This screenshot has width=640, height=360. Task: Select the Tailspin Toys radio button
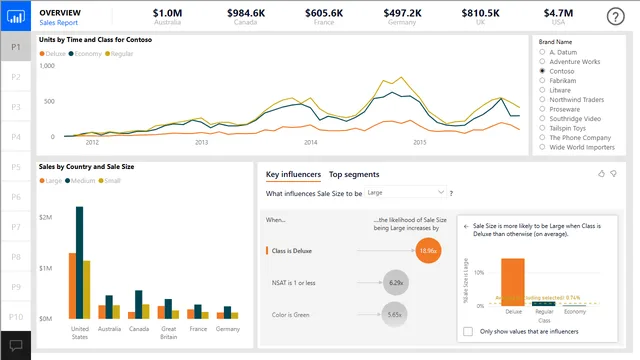point(542,128)
